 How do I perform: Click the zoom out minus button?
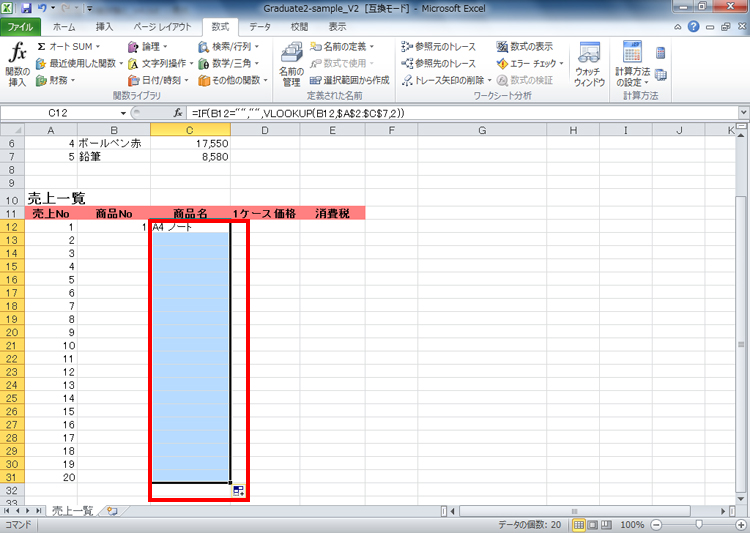657,525
